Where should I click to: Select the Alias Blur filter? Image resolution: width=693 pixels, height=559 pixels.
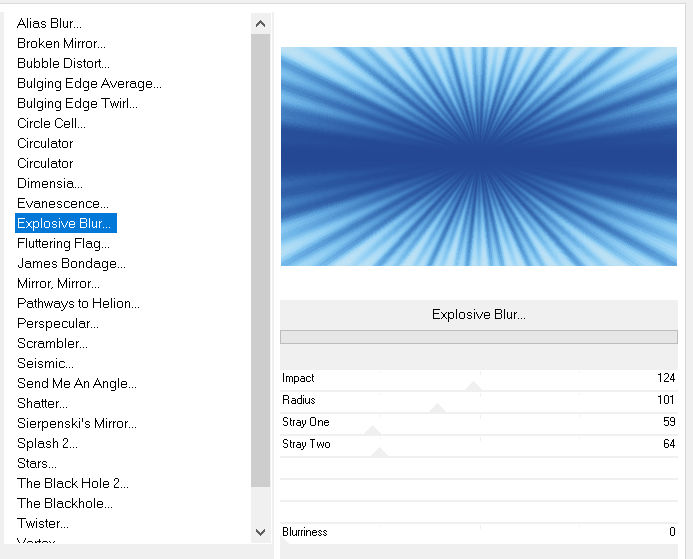[49, 23]
